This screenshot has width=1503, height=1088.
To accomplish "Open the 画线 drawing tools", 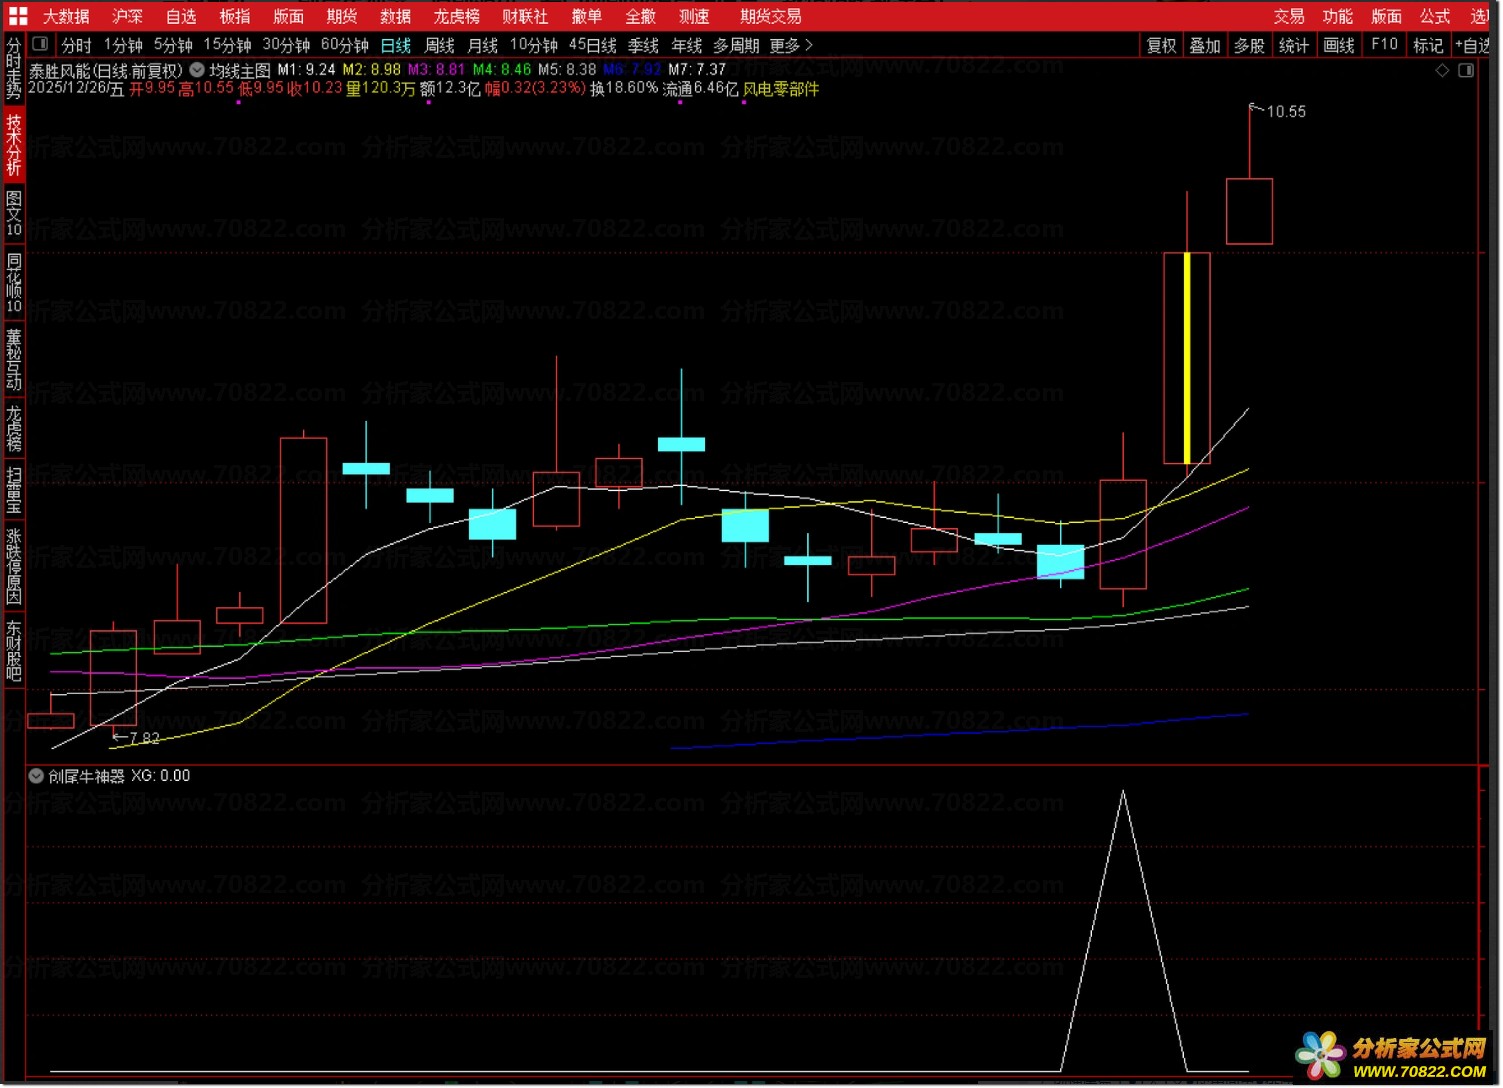I will point(1338,45).
